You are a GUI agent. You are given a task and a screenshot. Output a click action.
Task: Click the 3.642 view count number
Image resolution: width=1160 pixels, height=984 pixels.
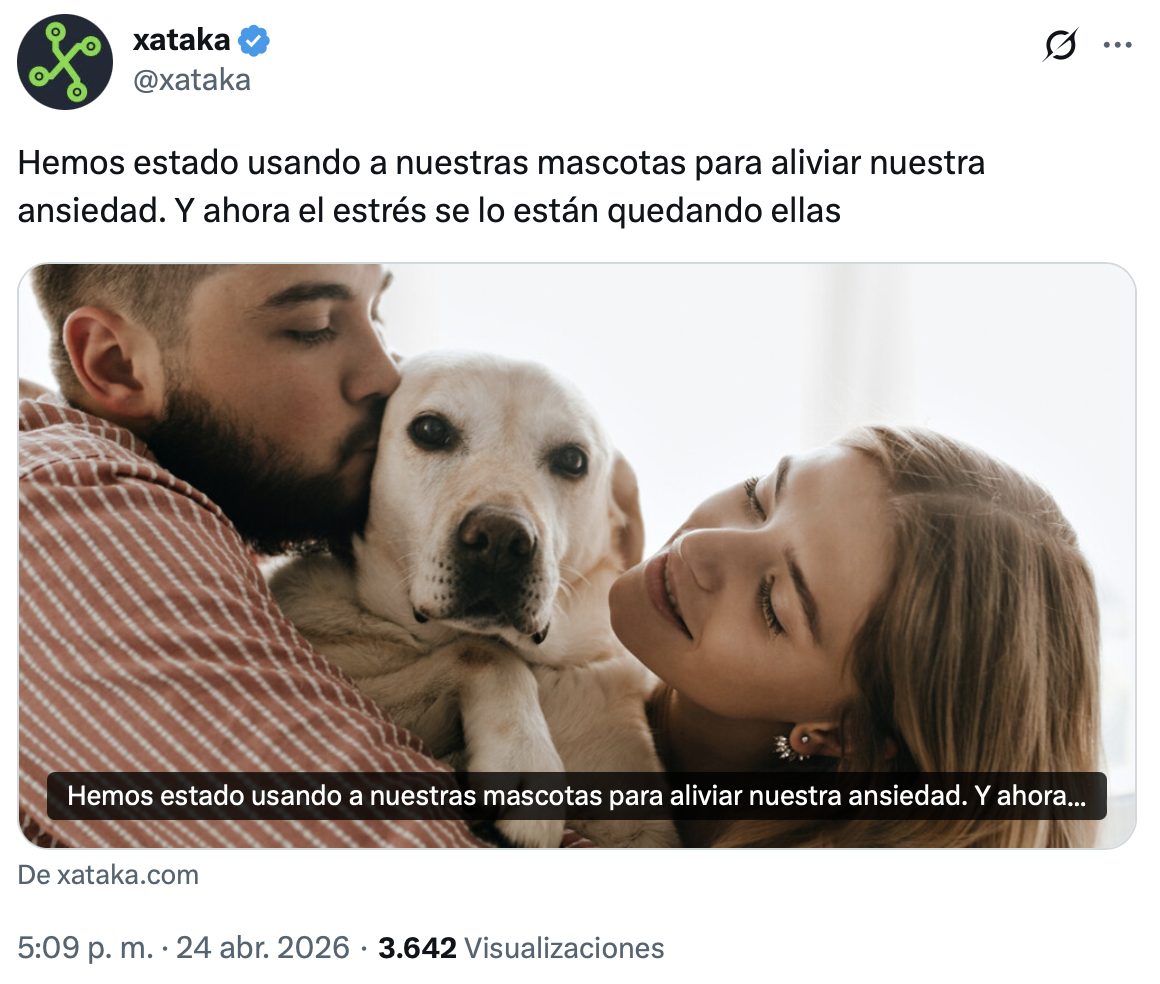[417, 948]
